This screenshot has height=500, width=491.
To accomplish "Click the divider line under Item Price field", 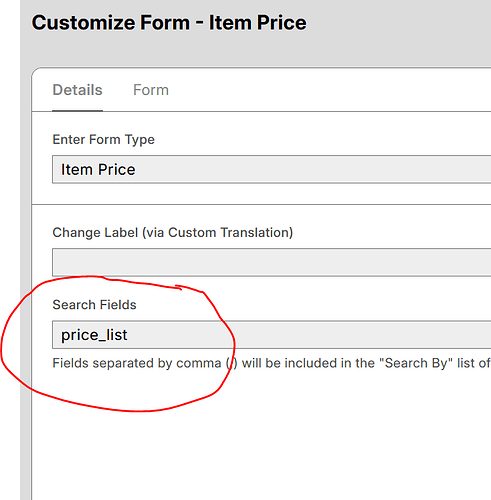I will click(261, 204).
